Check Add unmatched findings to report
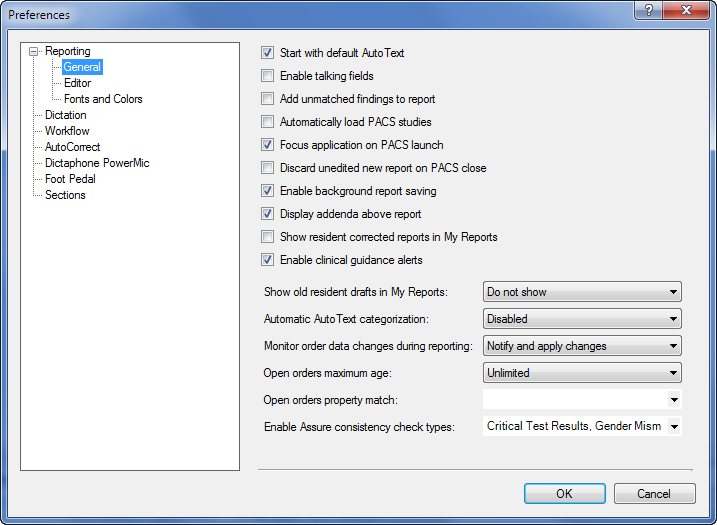717x525 pixels. [x=268, y=99]
